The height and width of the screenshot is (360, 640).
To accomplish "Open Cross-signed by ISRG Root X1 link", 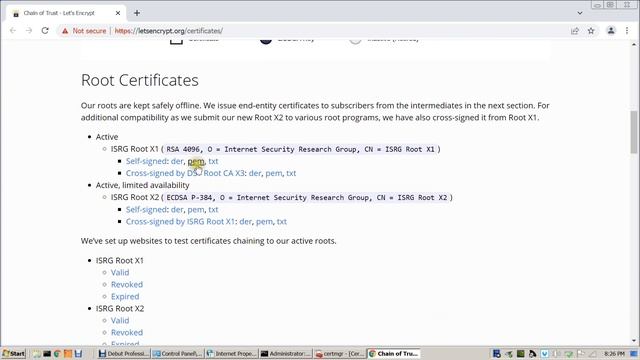I will click(x=180, y=222).
